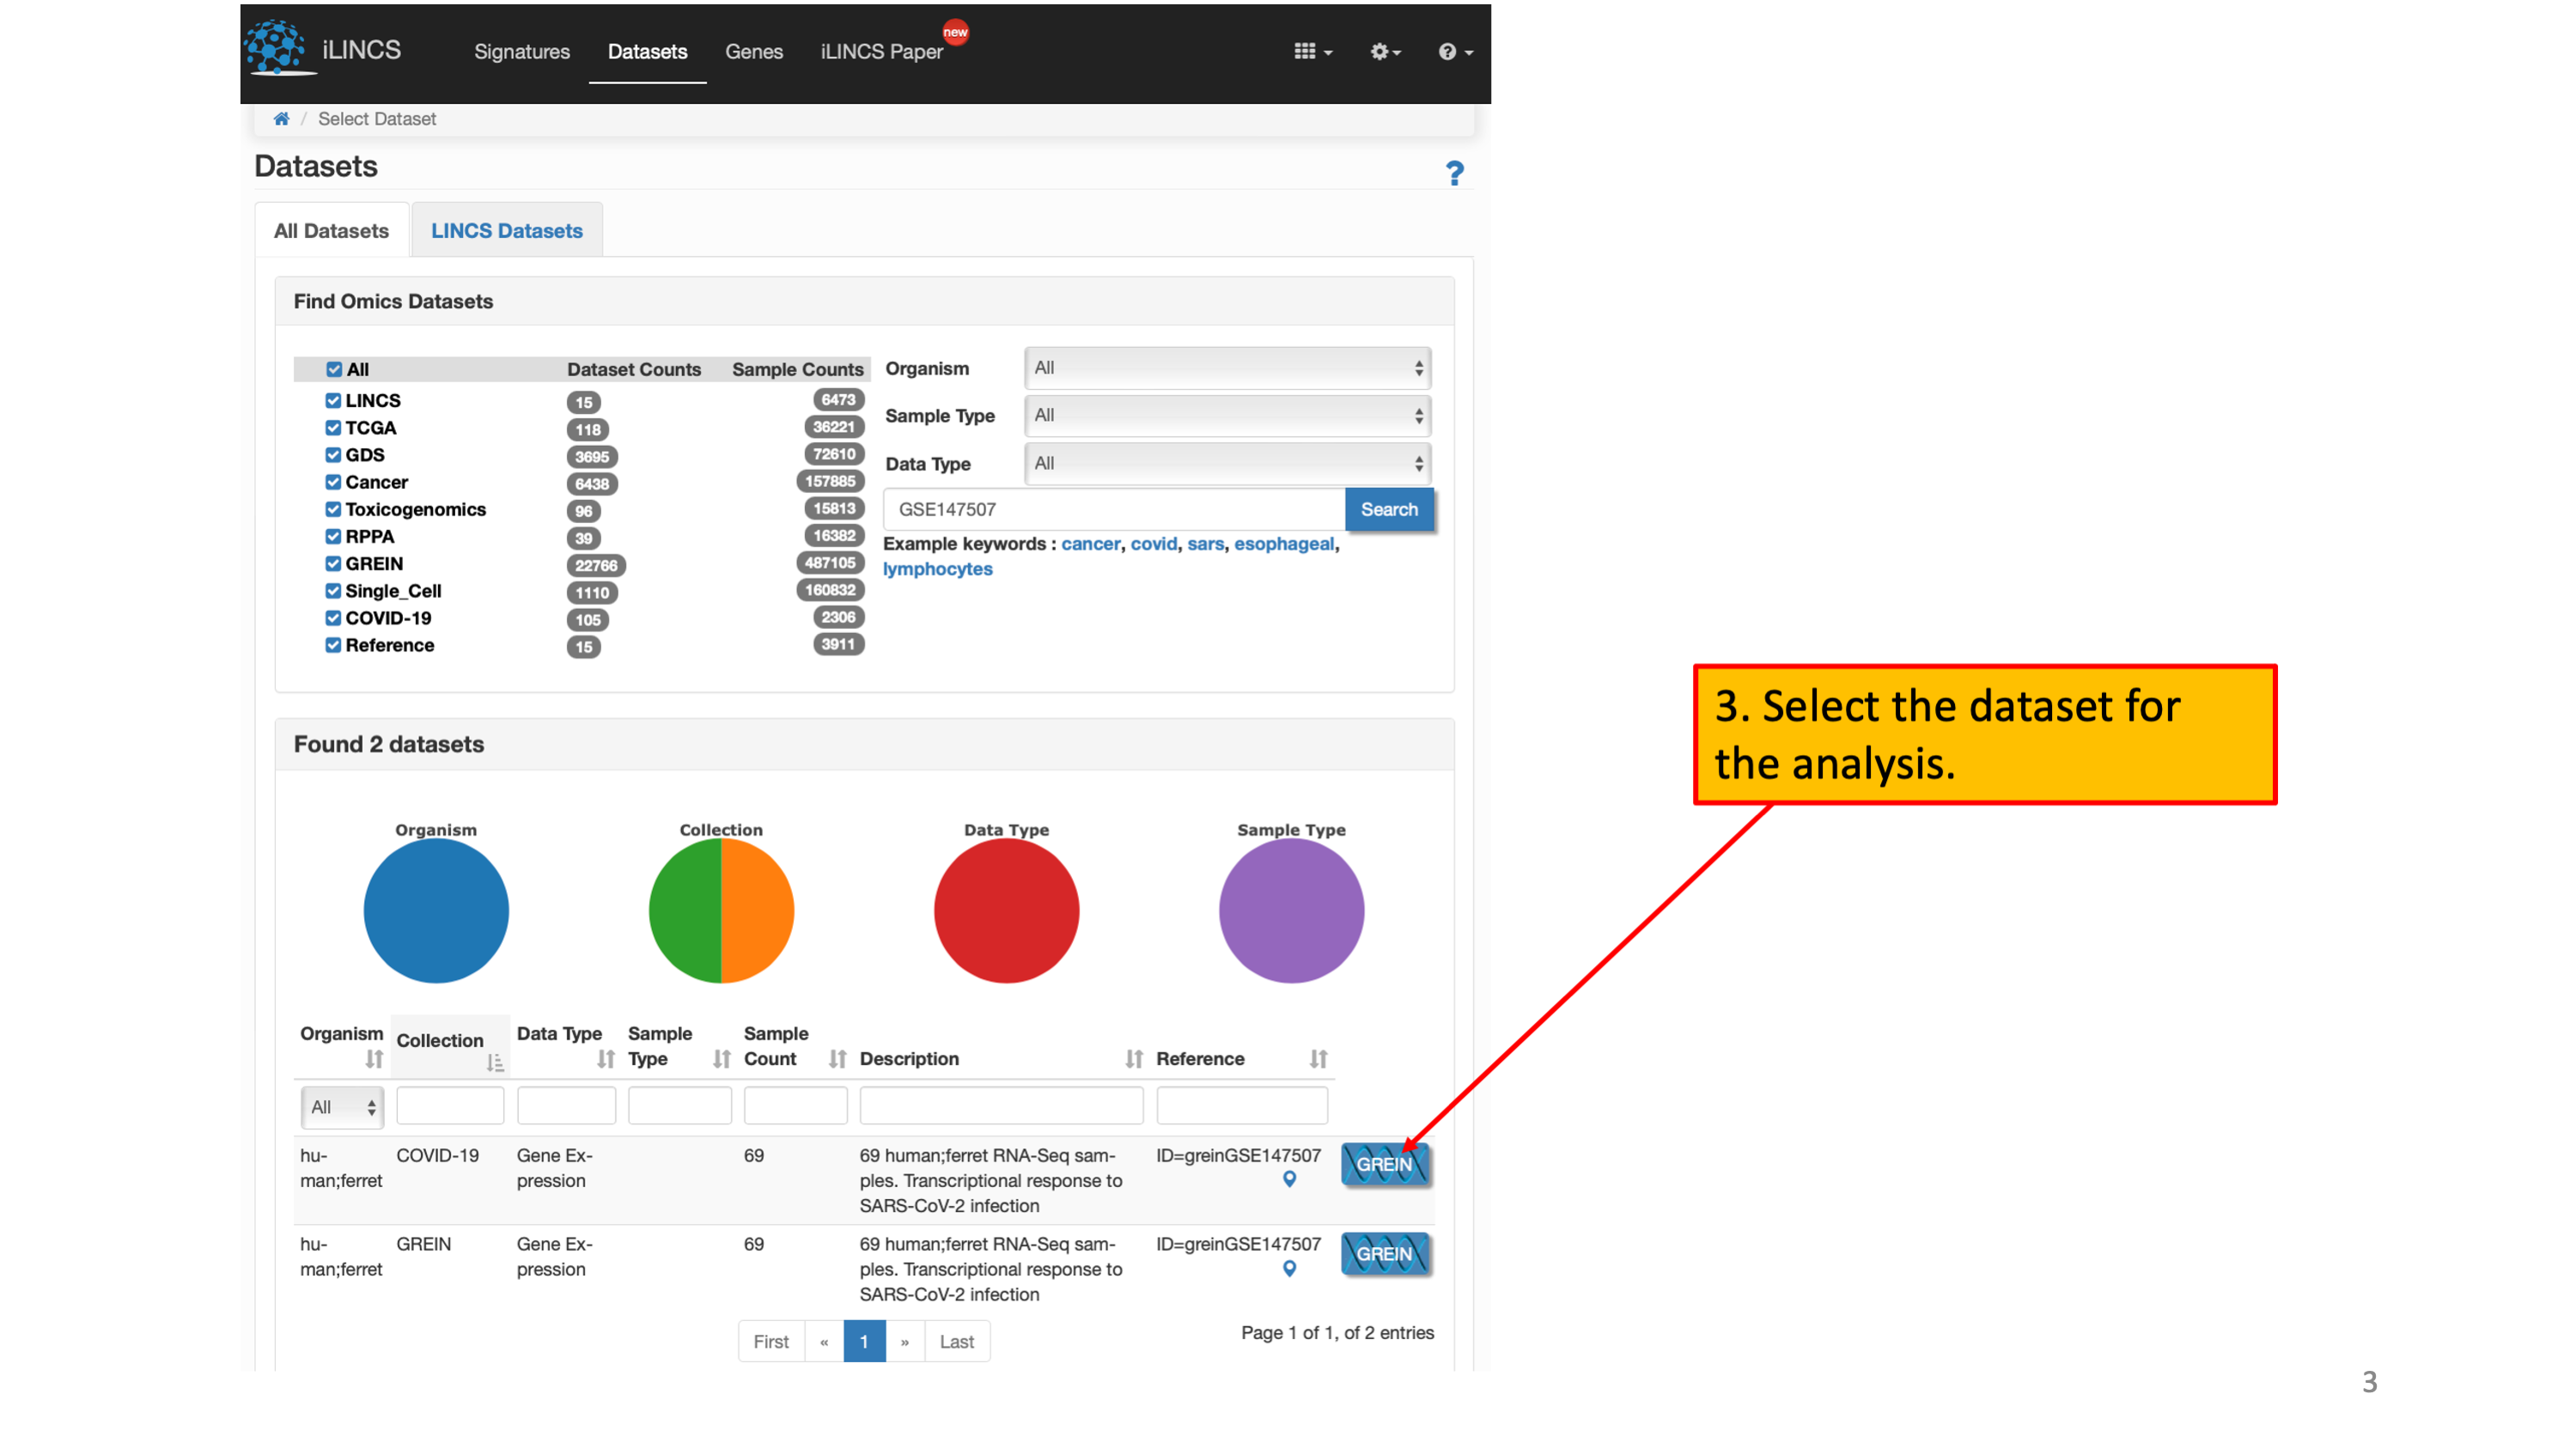Click the home breadcrumb icon

[x=281, y=119]
